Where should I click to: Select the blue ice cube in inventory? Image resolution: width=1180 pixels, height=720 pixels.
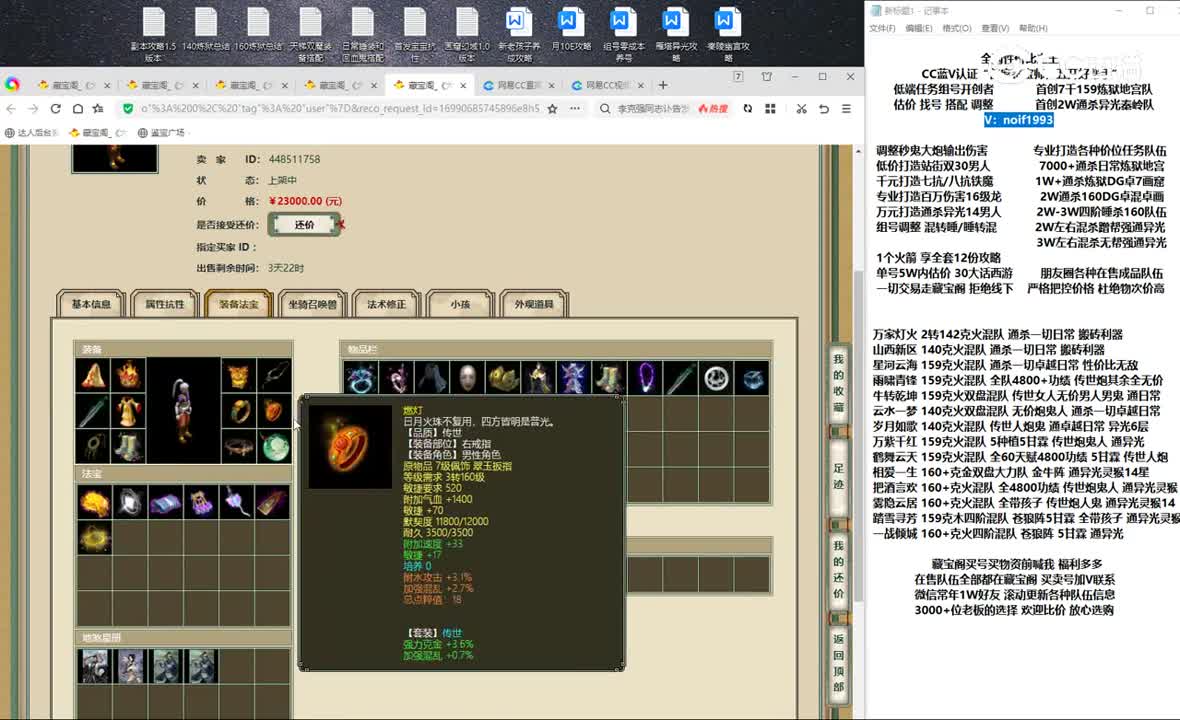click(752, 378)
